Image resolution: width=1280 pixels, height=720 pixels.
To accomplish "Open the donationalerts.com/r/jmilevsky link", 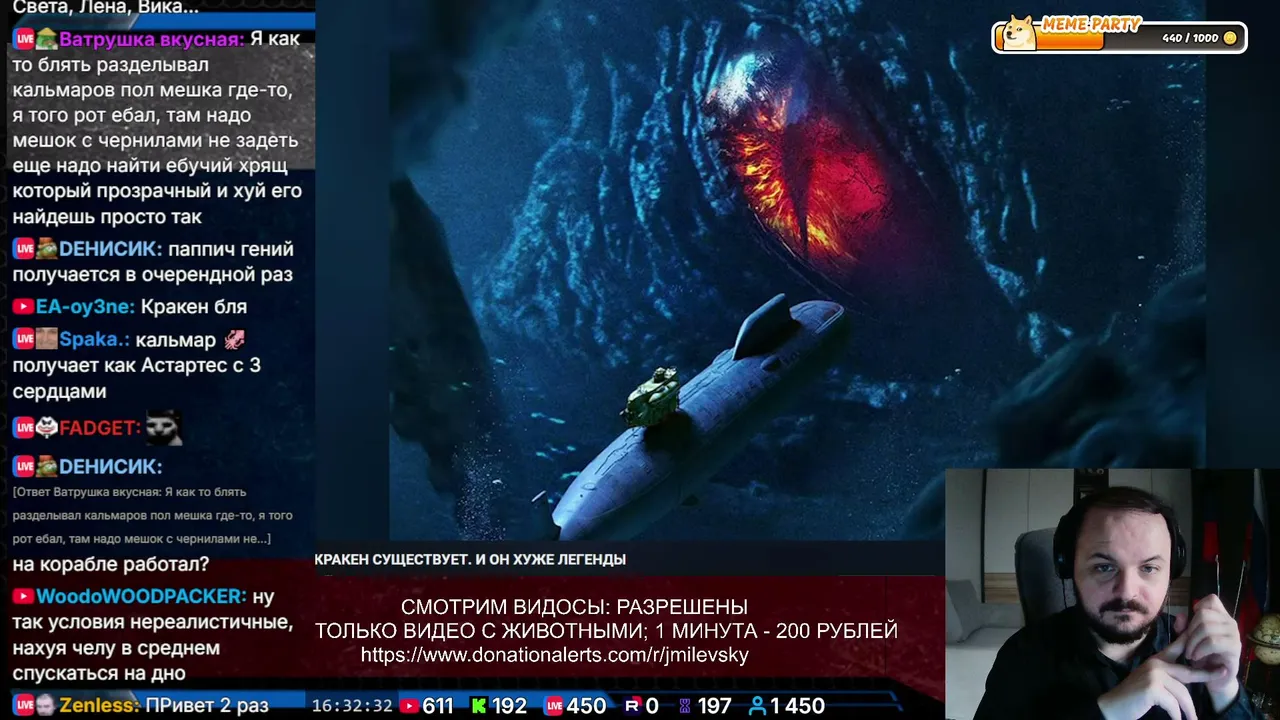I will pyautogui.click(x=554, y=656).
